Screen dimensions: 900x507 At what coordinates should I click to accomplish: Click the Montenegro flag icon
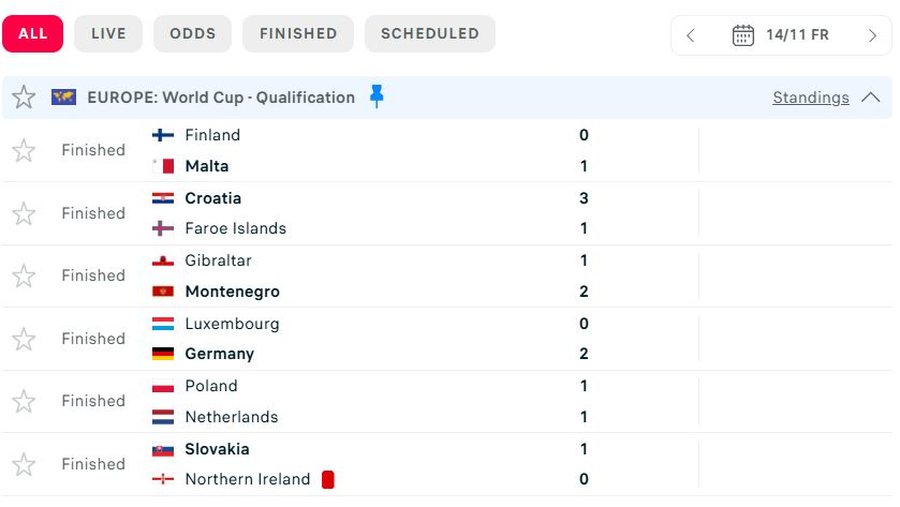[x=163, y=292]
